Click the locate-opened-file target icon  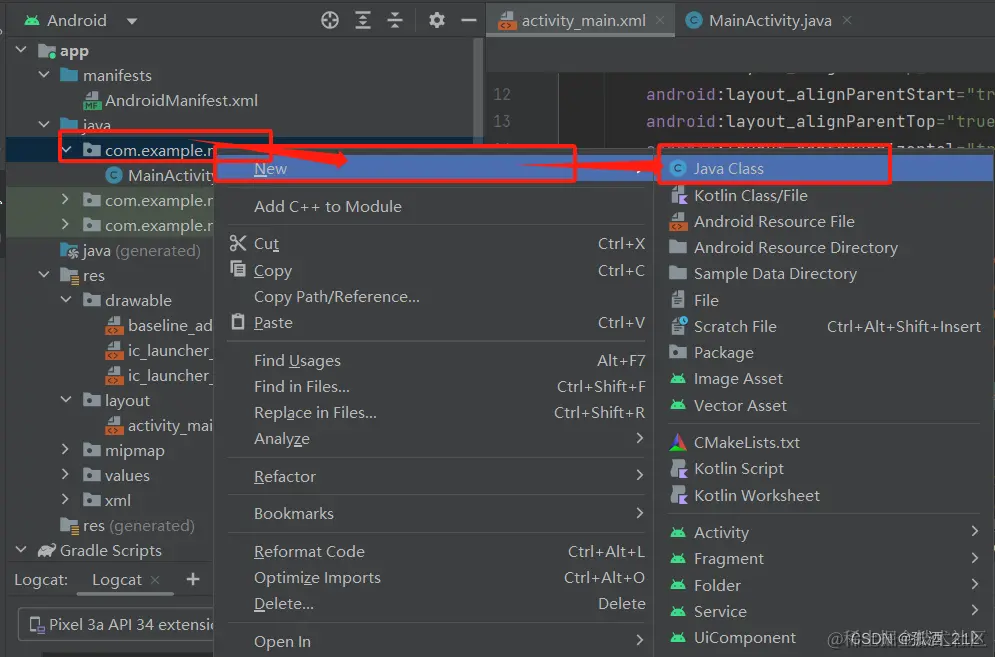[x=330, y=20]
